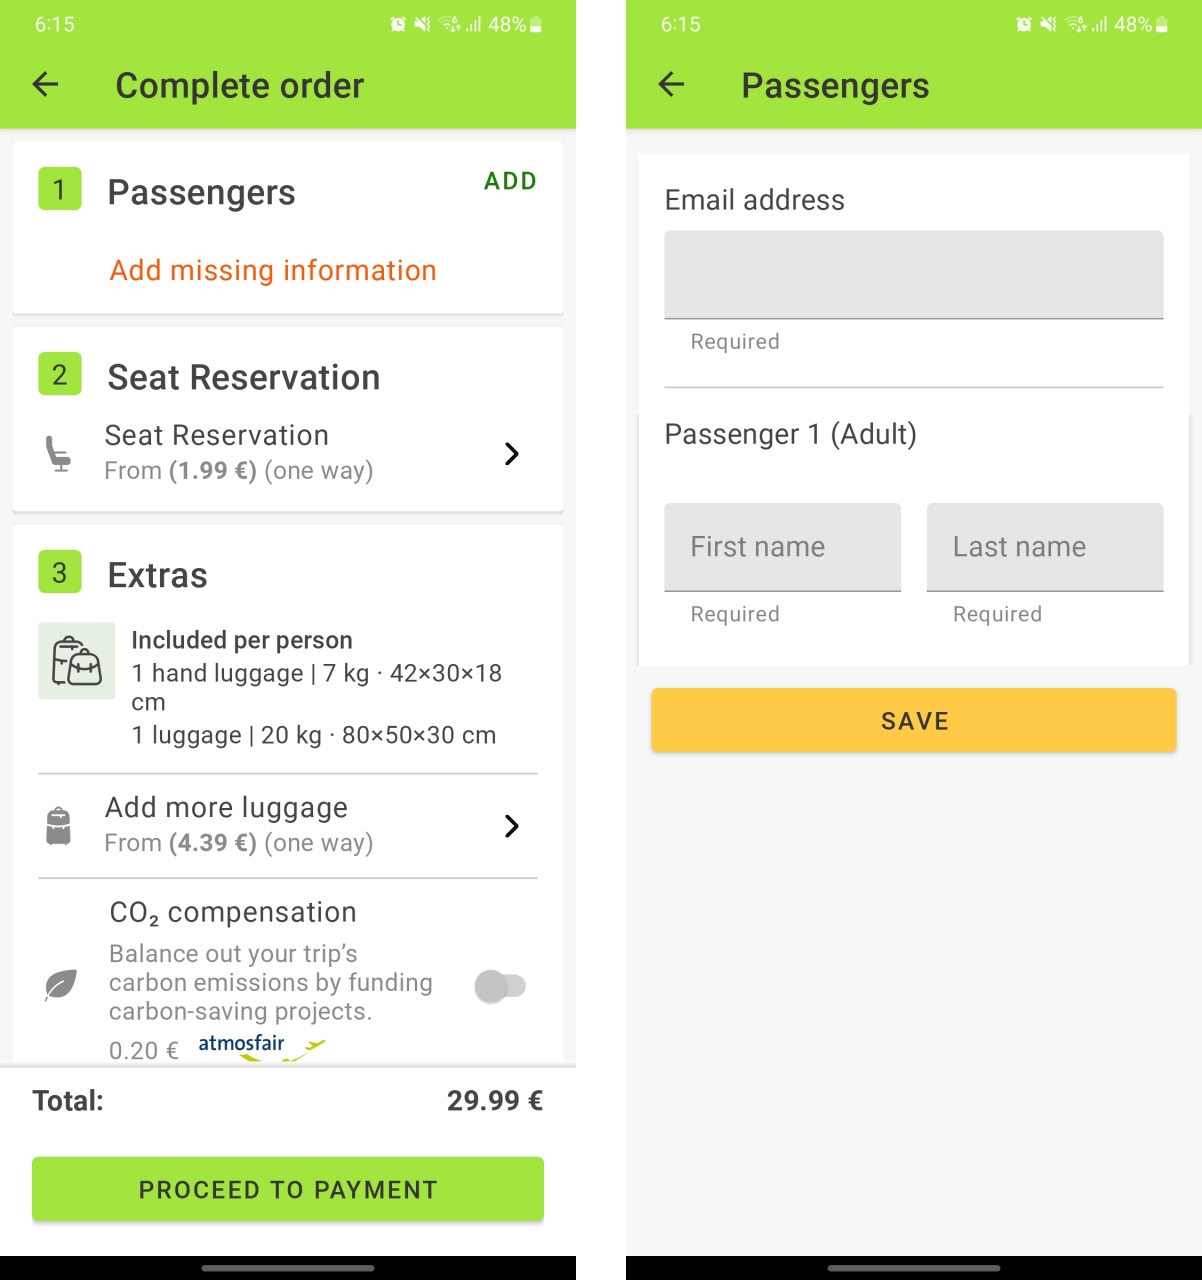Tap the included luggage bags icon
The width and height of the screenshot is (1202, 1280).
coord(77,661)
